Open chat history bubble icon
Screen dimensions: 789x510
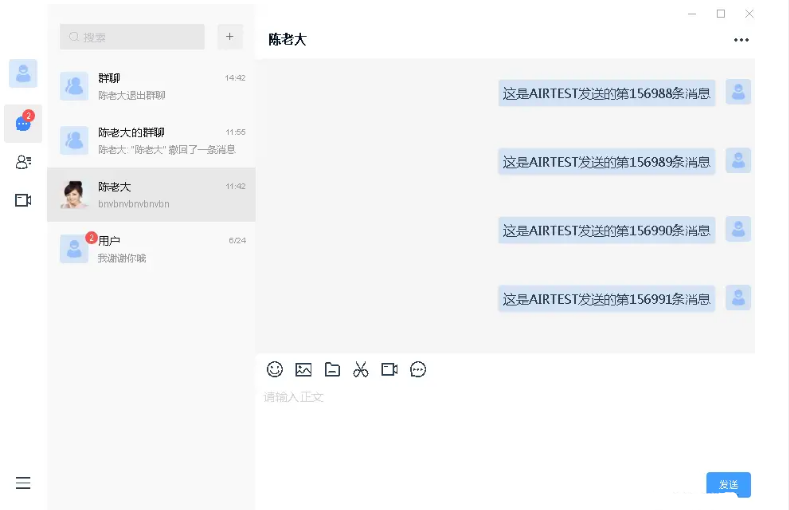tap(418, 370)
